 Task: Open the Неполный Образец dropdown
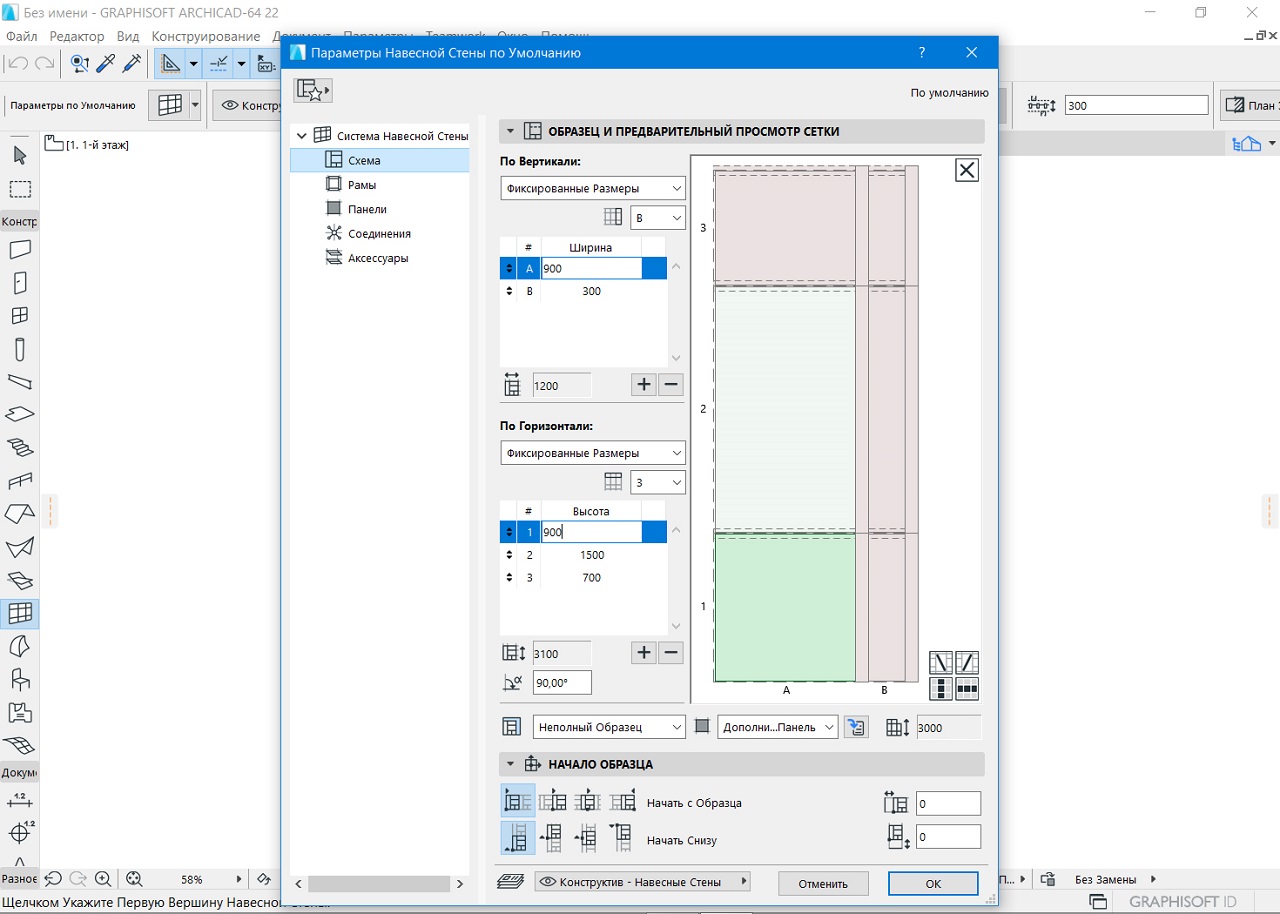[609, 727]
